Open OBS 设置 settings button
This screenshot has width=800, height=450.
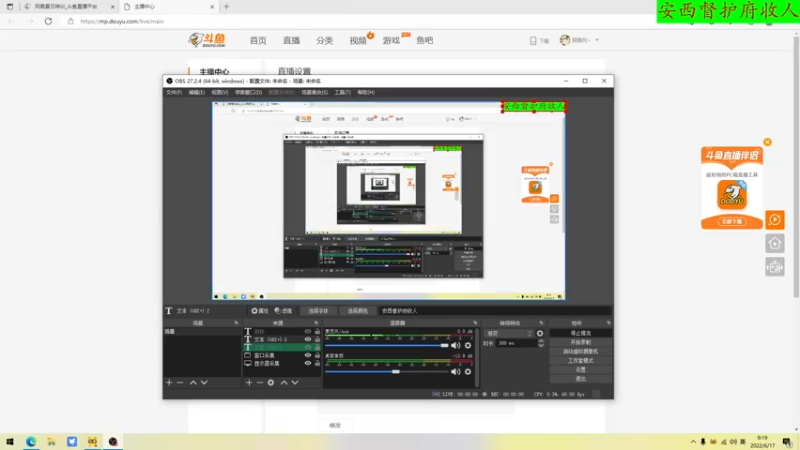pos(581,370)
